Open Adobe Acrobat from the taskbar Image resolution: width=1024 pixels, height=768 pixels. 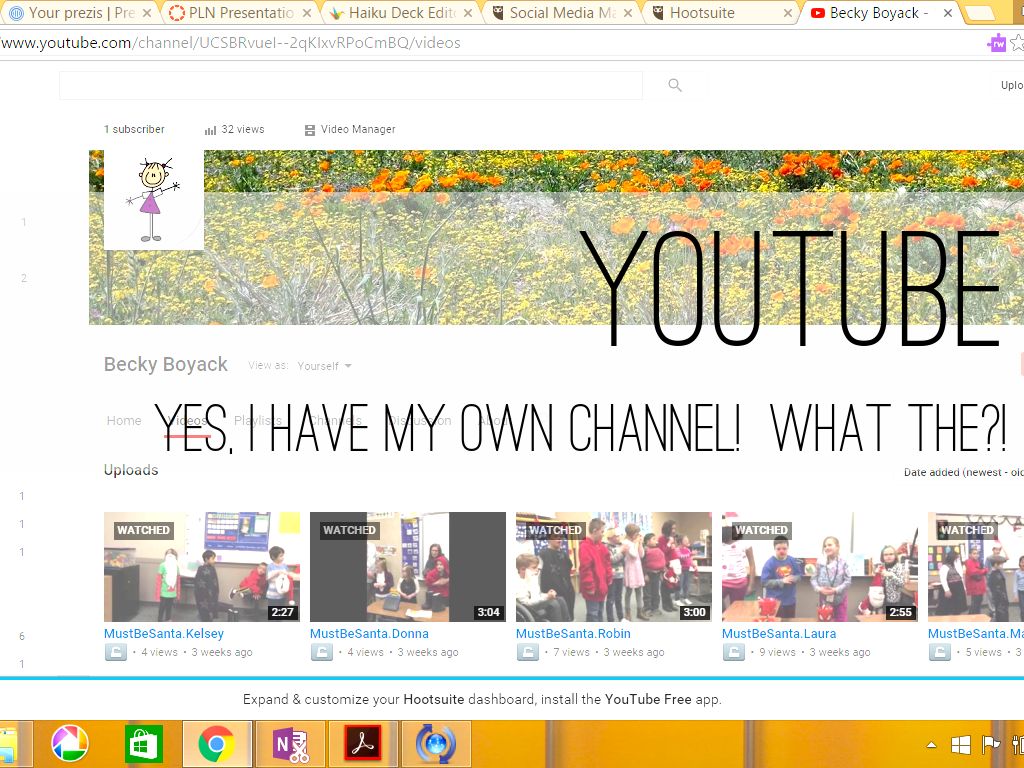point(364,744)
